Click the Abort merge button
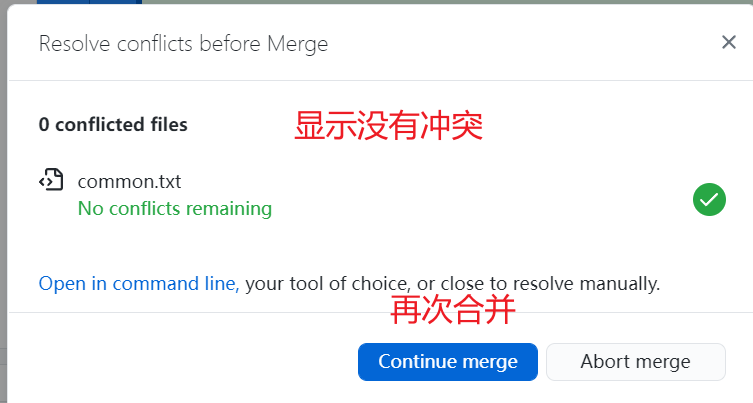This screenshot has width=753, height=403. [635, 361]
